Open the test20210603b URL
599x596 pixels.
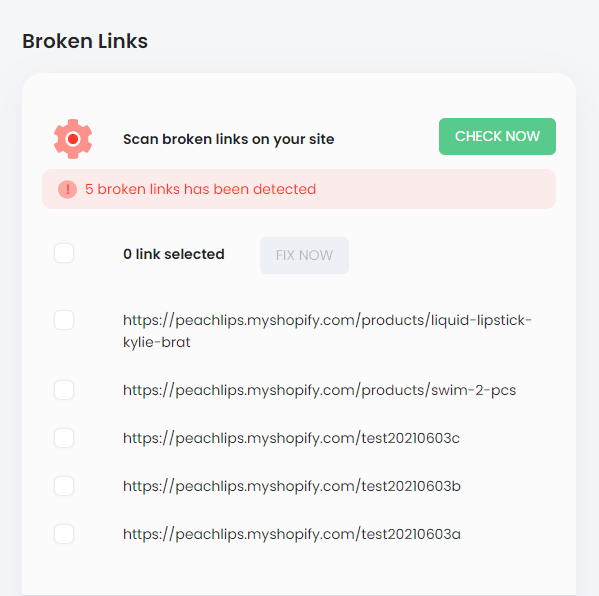click(x=291, y=486)
